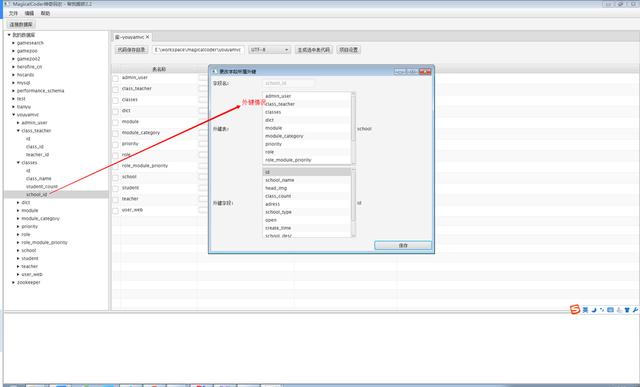This screenshot has height=387, width=640.
Task: Open the UTF-8 encoding dropdown
Action: [x=269, y=50]
